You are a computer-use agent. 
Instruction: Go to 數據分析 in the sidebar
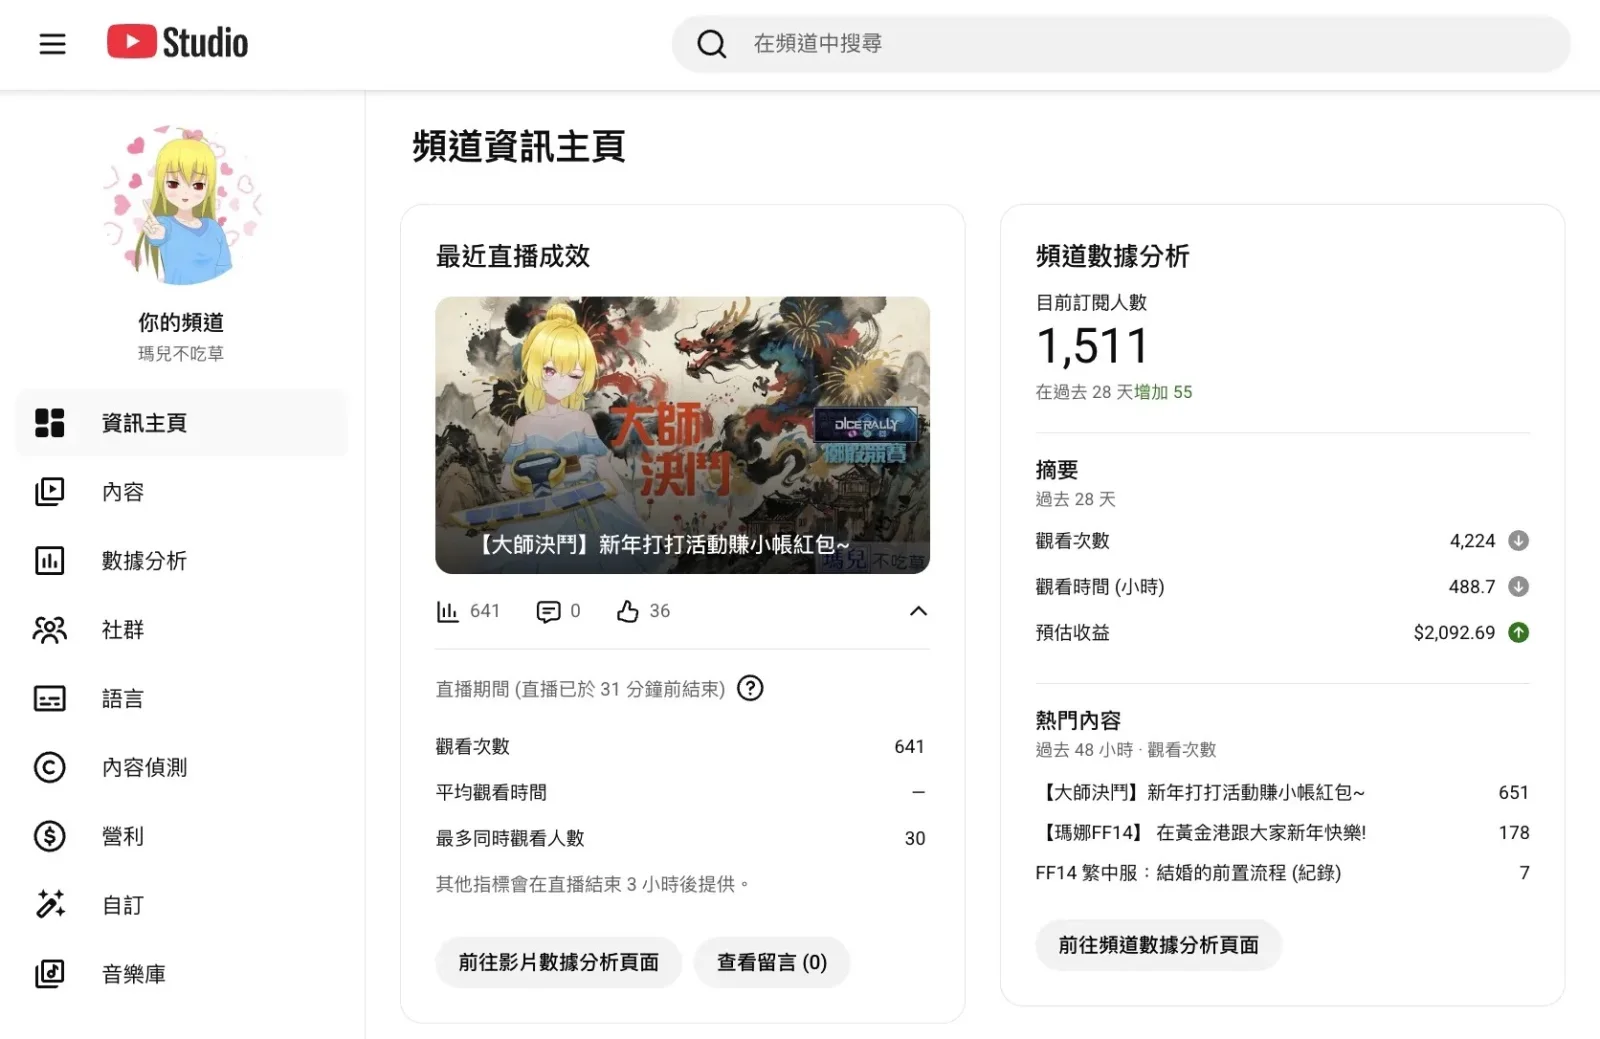[x=182, y=561]
